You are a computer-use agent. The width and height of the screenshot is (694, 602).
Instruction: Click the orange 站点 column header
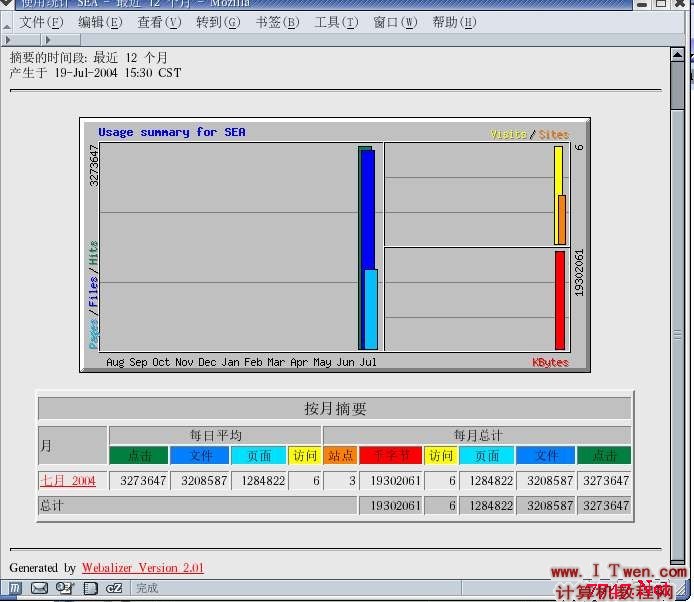tap(340, 455)
